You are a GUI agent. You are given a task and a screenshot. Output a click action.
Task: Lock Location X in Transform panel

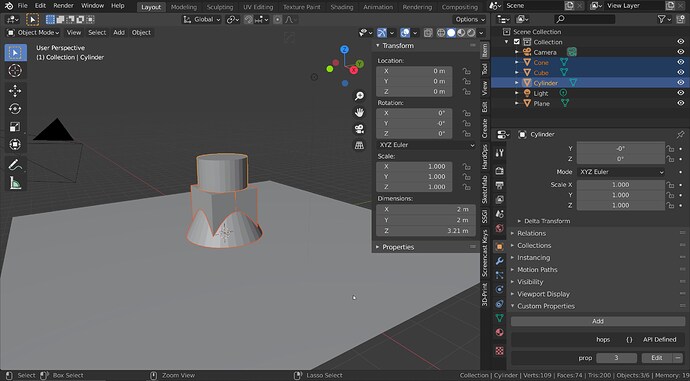click(x=466, y=71)
